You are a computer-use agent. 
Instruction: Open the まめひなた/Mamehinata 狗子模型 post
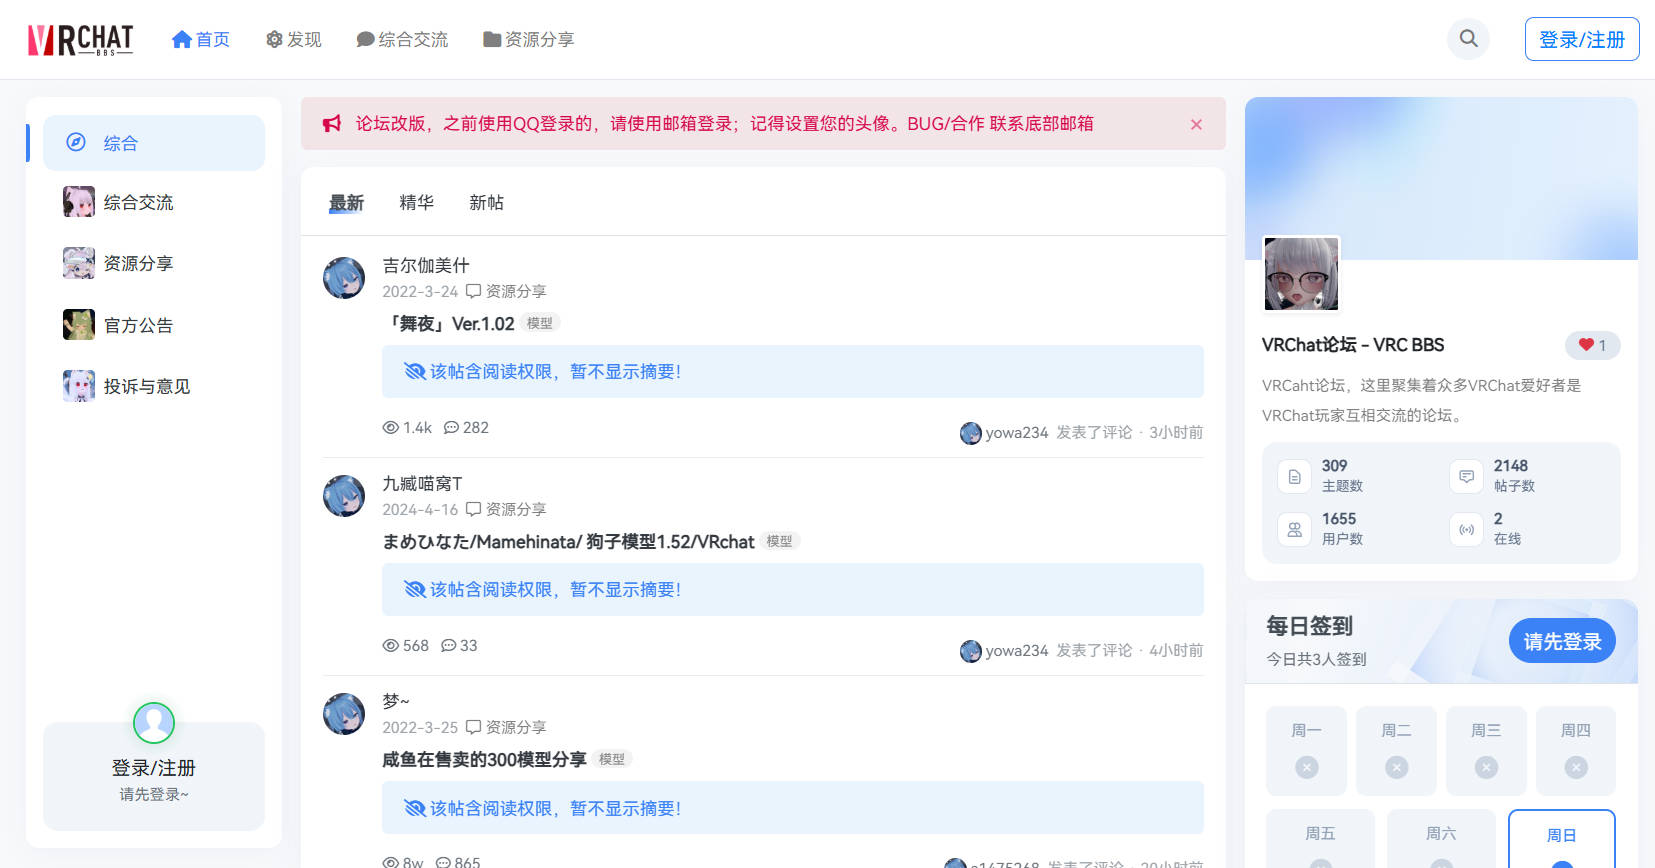coord(568,541)
